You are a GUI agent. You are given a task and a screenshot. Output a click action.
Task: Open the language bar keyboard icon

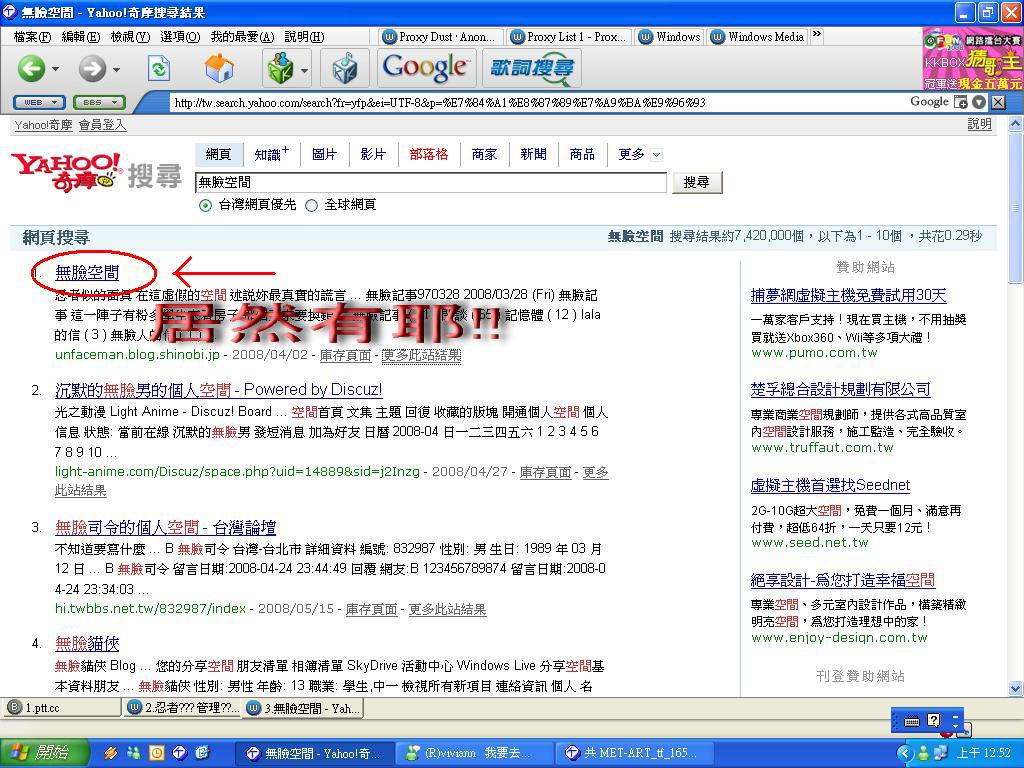coord(912,721)
